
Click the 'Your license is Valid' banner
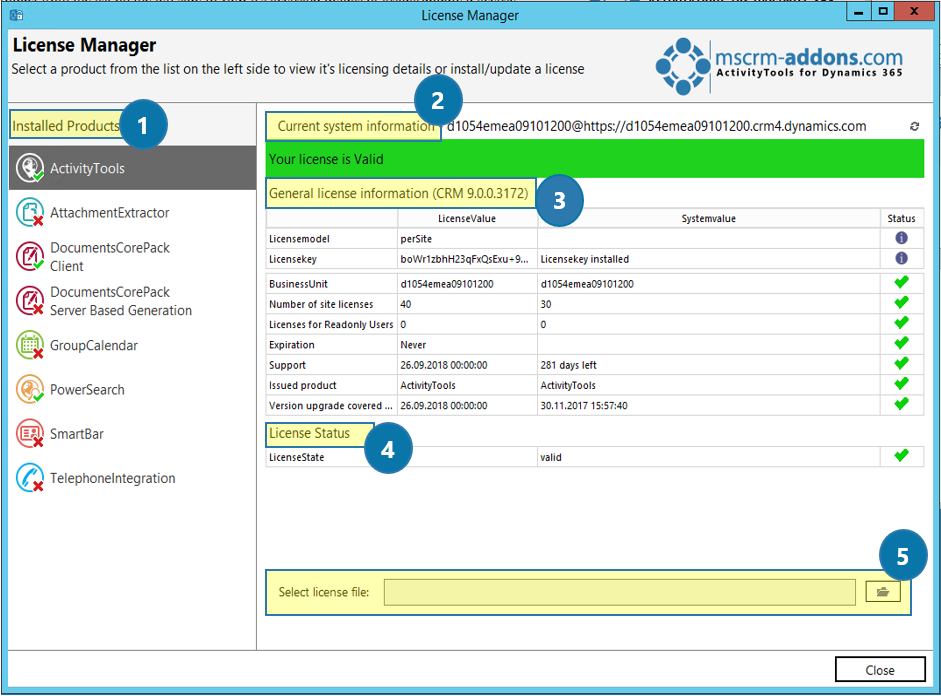595,159
